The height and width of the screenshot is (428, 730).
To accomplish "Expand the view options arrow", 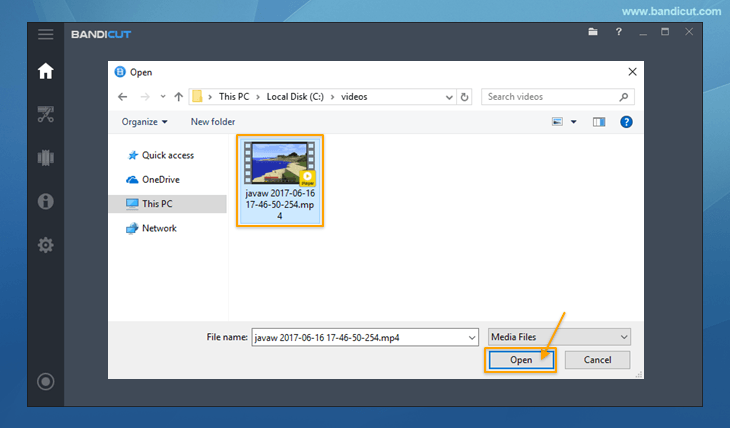I will [574, 122].
